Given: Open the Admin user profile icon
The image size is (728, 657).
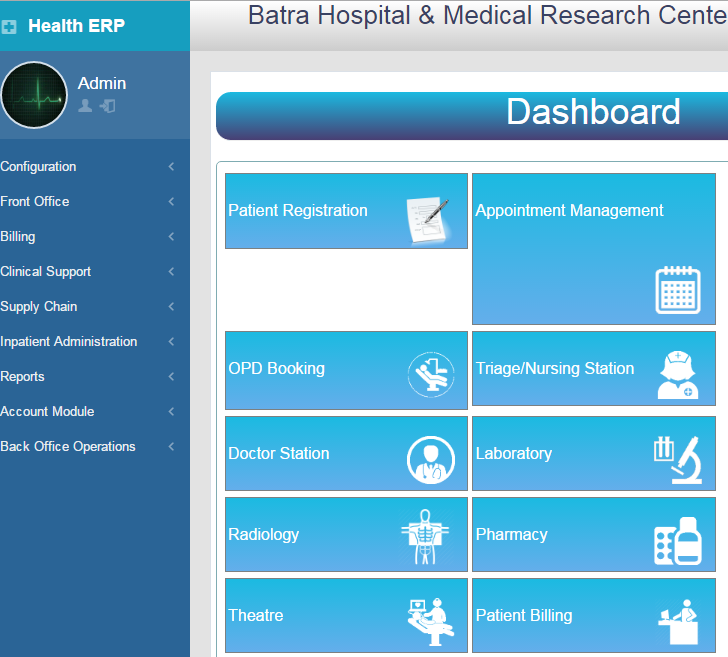Looking at the screenshot, I should [85, 106].
